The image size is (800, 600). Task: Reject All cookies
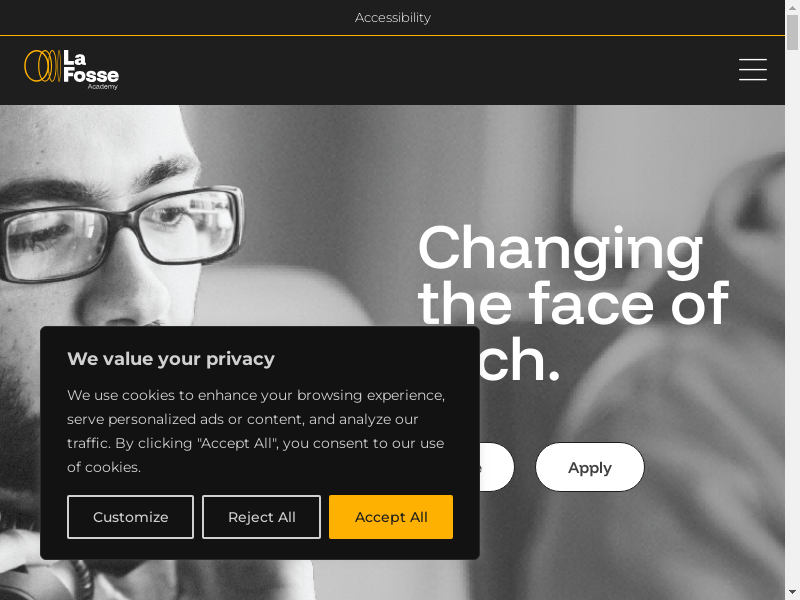[262, 517]
